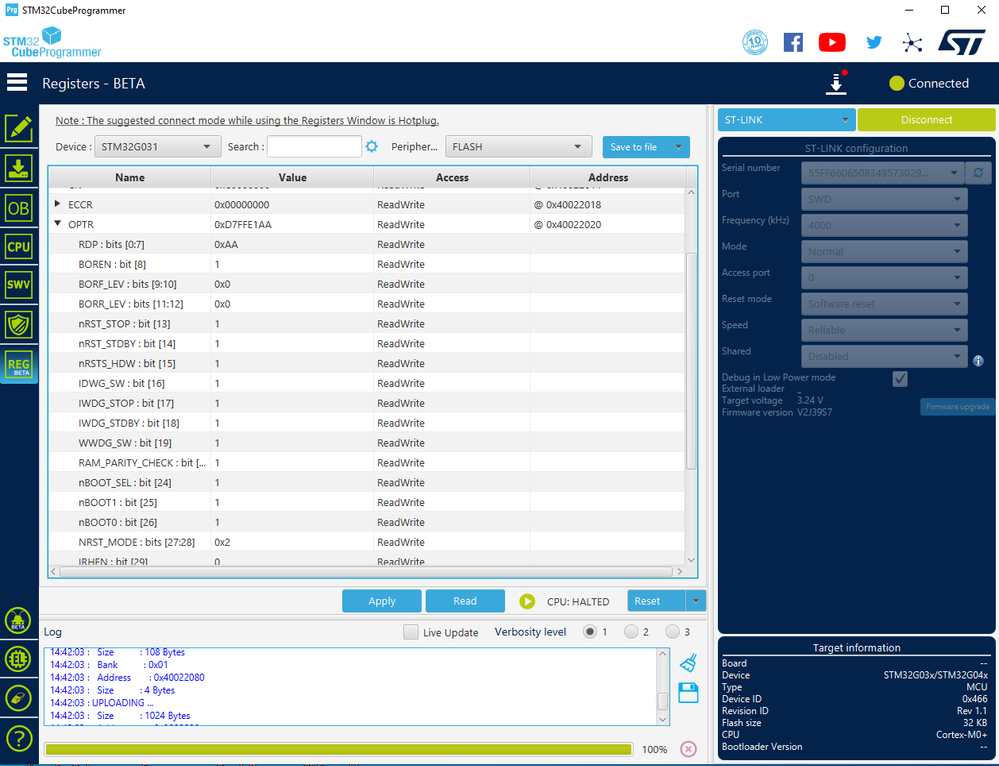
Task: Click the 10 years anniversary badge
Action: point(755,43)
